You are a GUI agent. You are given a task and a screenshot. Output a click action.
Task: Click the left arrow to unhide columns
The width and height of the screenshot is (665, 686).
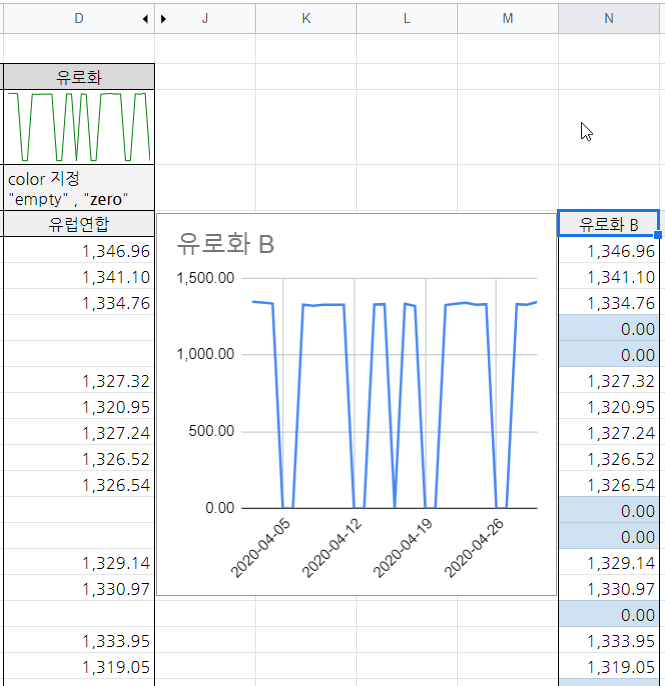pyautogui.click(x=145, y=18)
